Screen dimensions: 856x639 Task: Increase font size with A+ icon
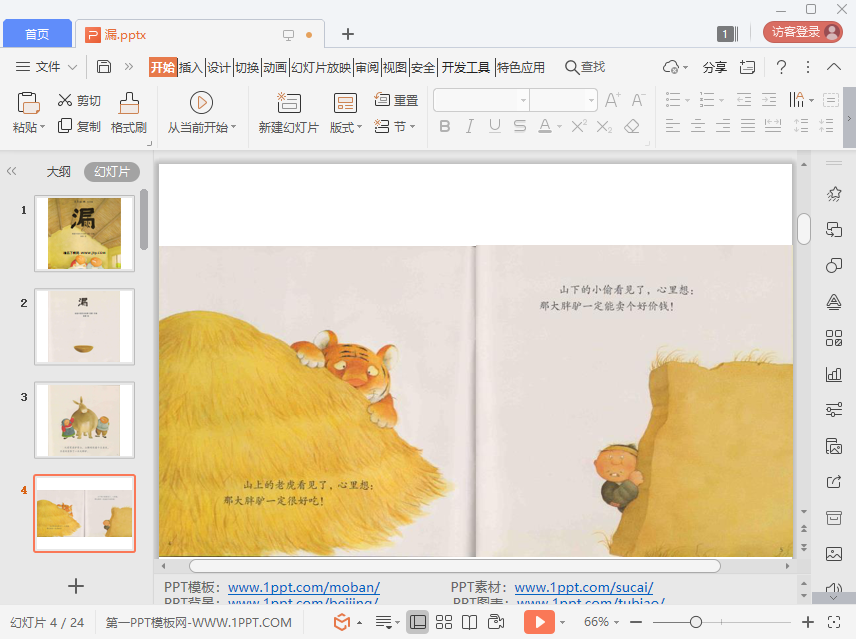point(612,100)
